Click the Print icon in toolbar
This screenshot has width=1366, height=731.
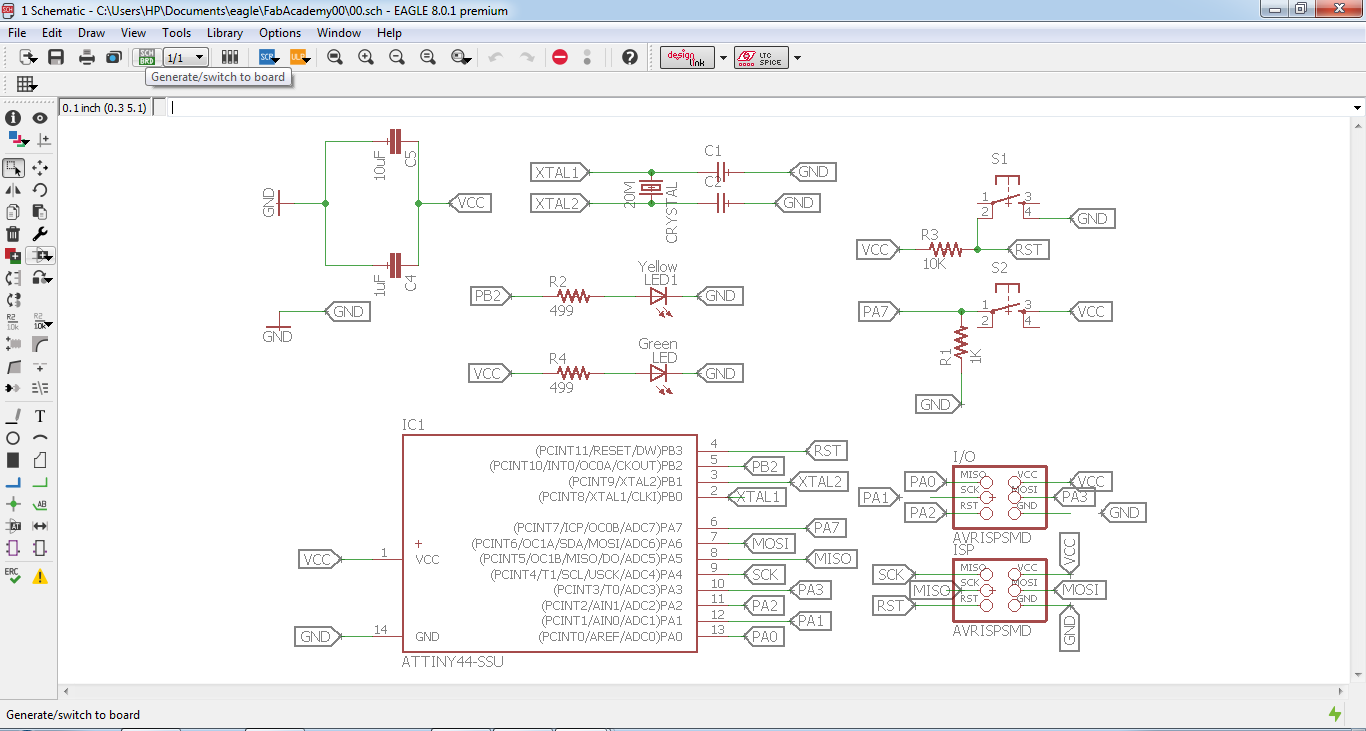tap(87, 57)
